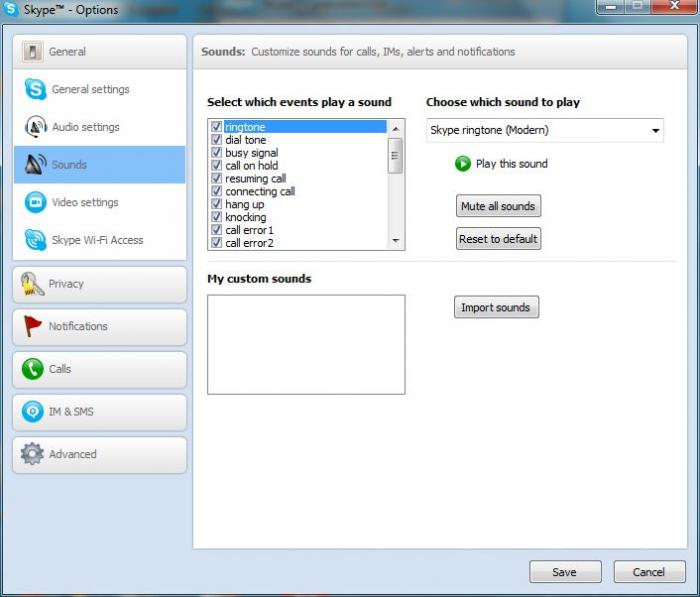The image size is (700, 597).
Task: Open the General section tab
Action: (x=100, y=52)
